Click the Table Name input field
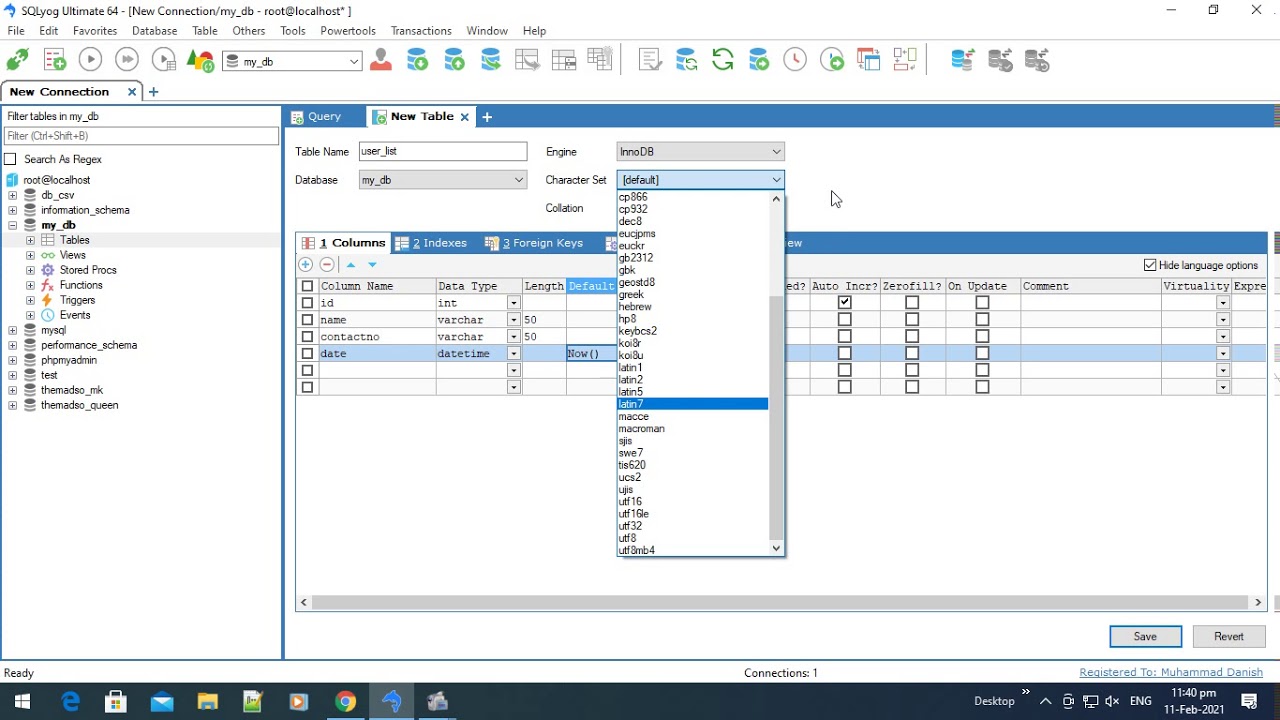 click(442, 152)
